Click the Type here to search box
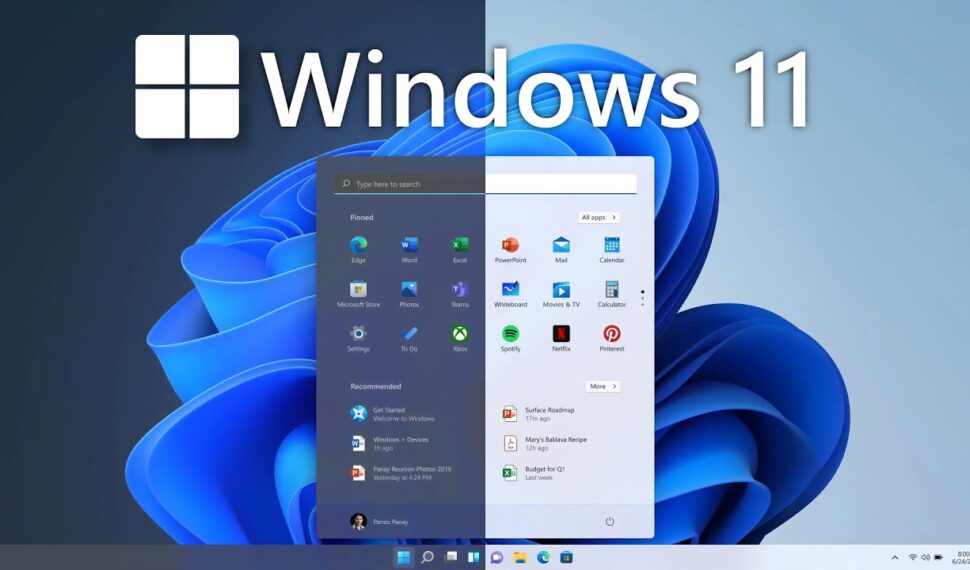970x570 pixels. (485, 184)
